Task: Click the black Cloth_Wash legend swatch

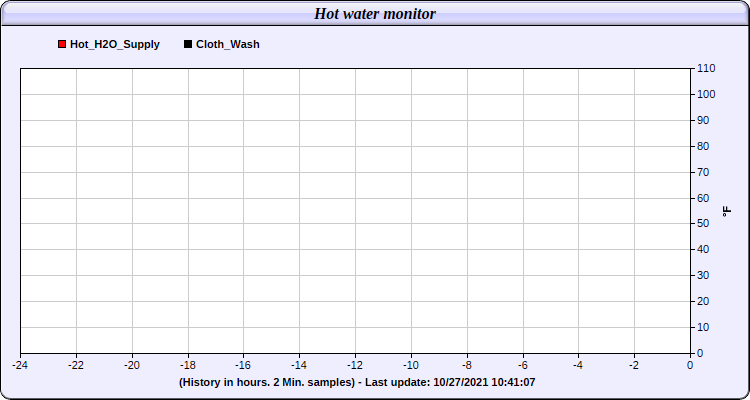Action: click(188, 44)
